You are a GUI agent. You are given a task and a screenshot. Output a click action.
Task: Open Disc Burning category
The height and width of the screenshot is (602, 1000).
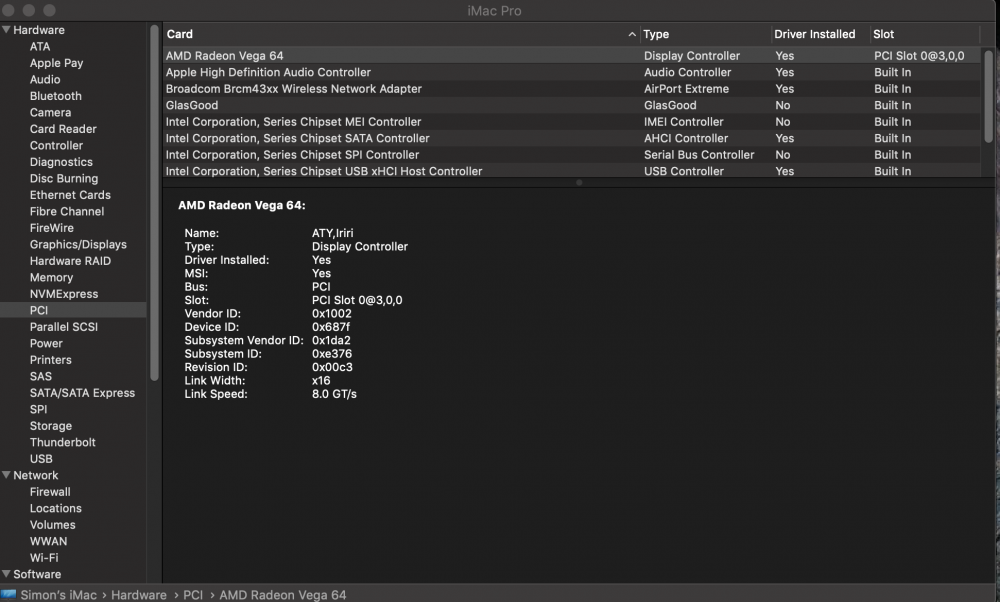[x=64, y=179]
